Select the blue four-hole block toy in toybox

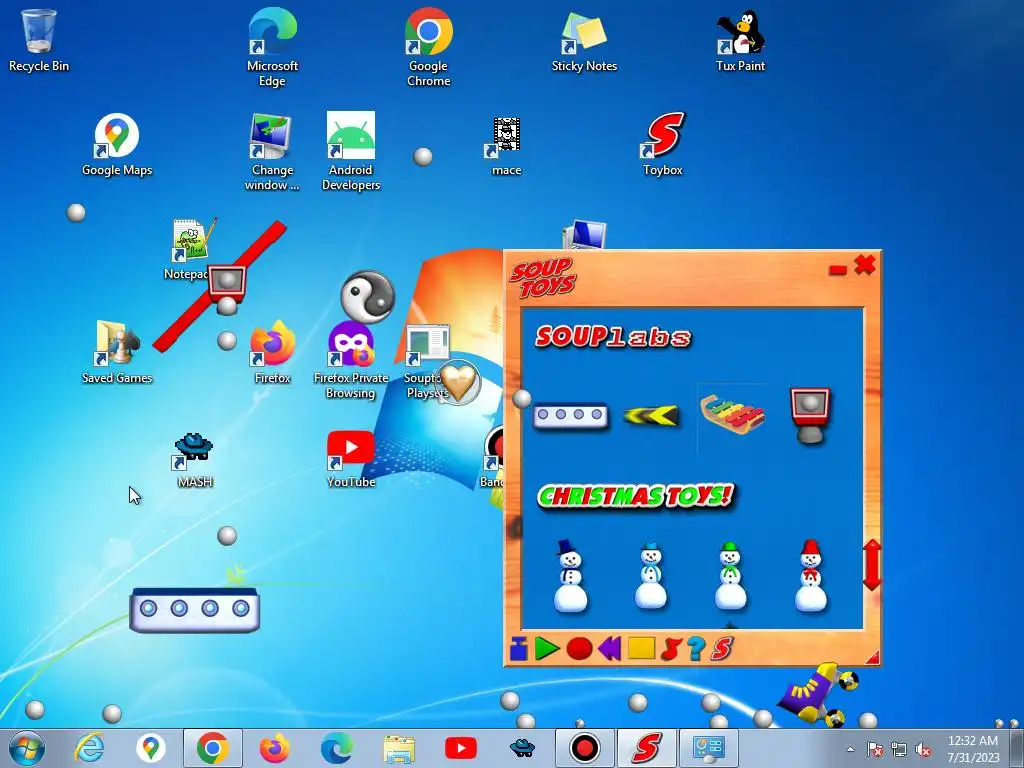point(570,416)
